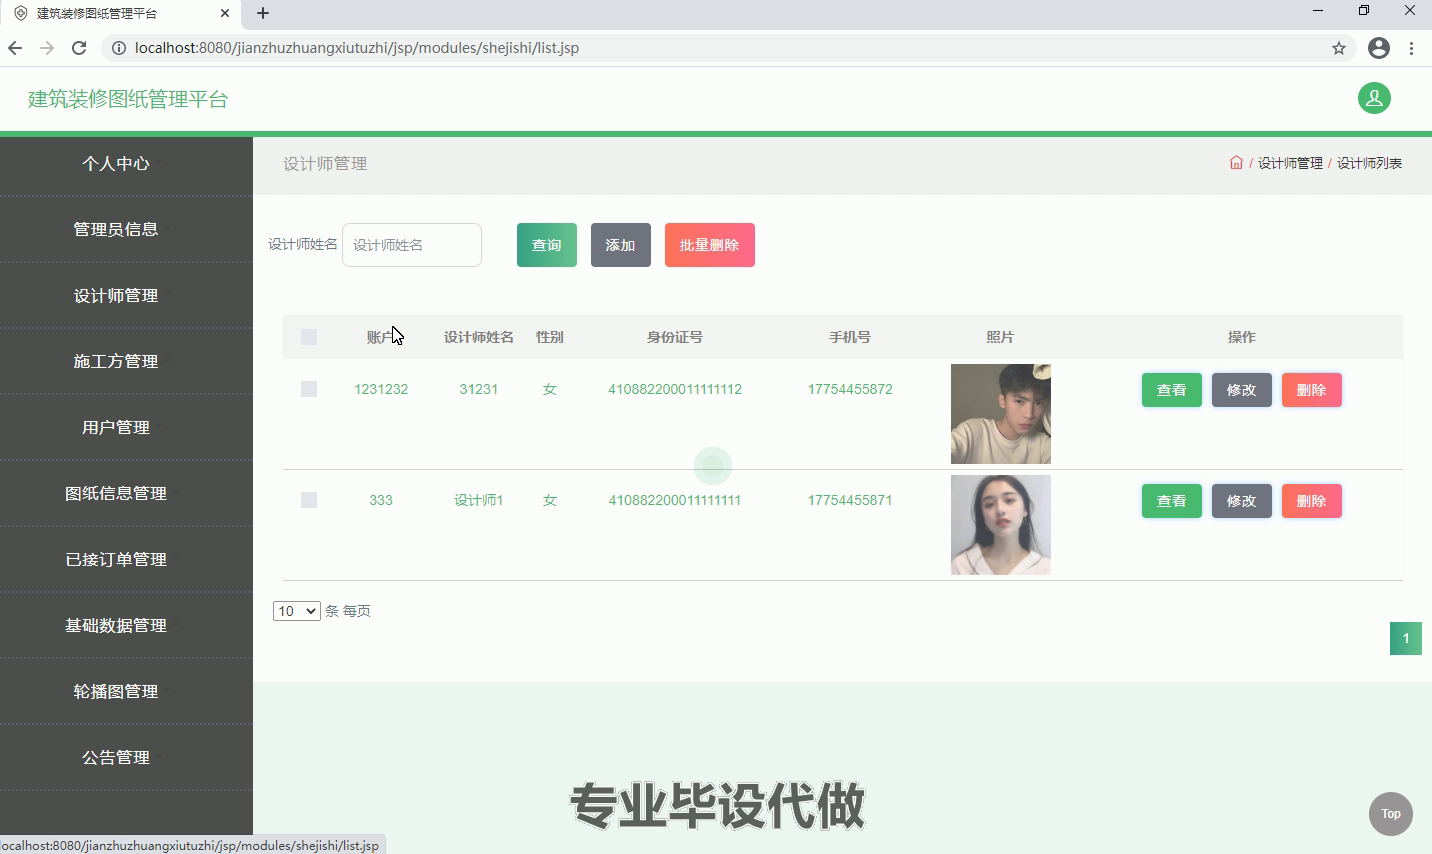The width and height of the screenshot is (1432, 854).
Task: Focus the 设计师姓名 search input
Action: pos(412,245)
